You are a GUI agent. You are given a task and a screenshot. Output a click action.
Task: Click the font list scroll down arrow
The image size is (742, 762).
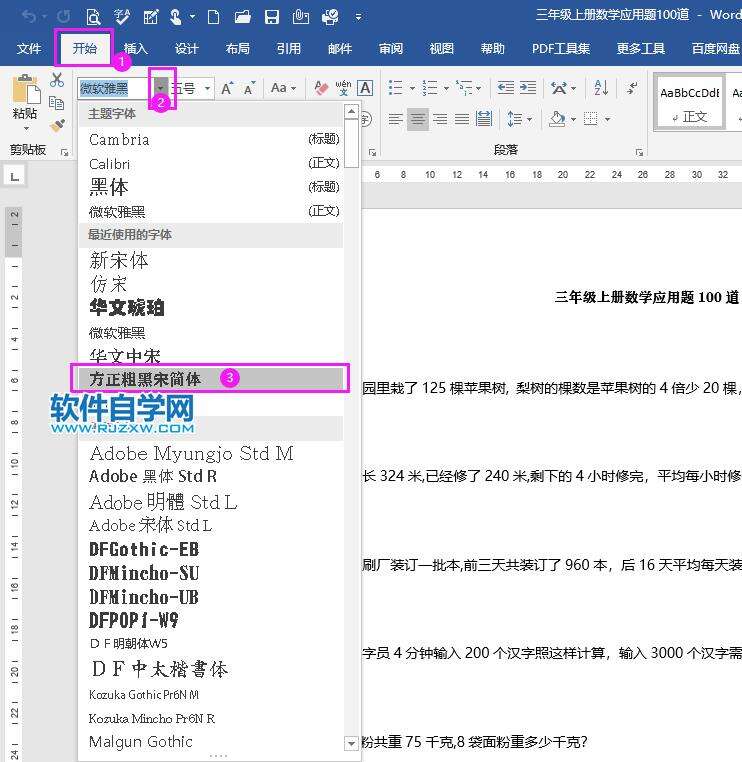[x=351, y=743]
